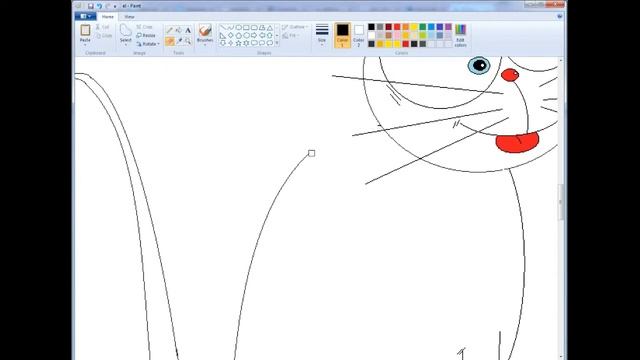
Task: Select the Eraser tool
Action: tap(169, 41)
